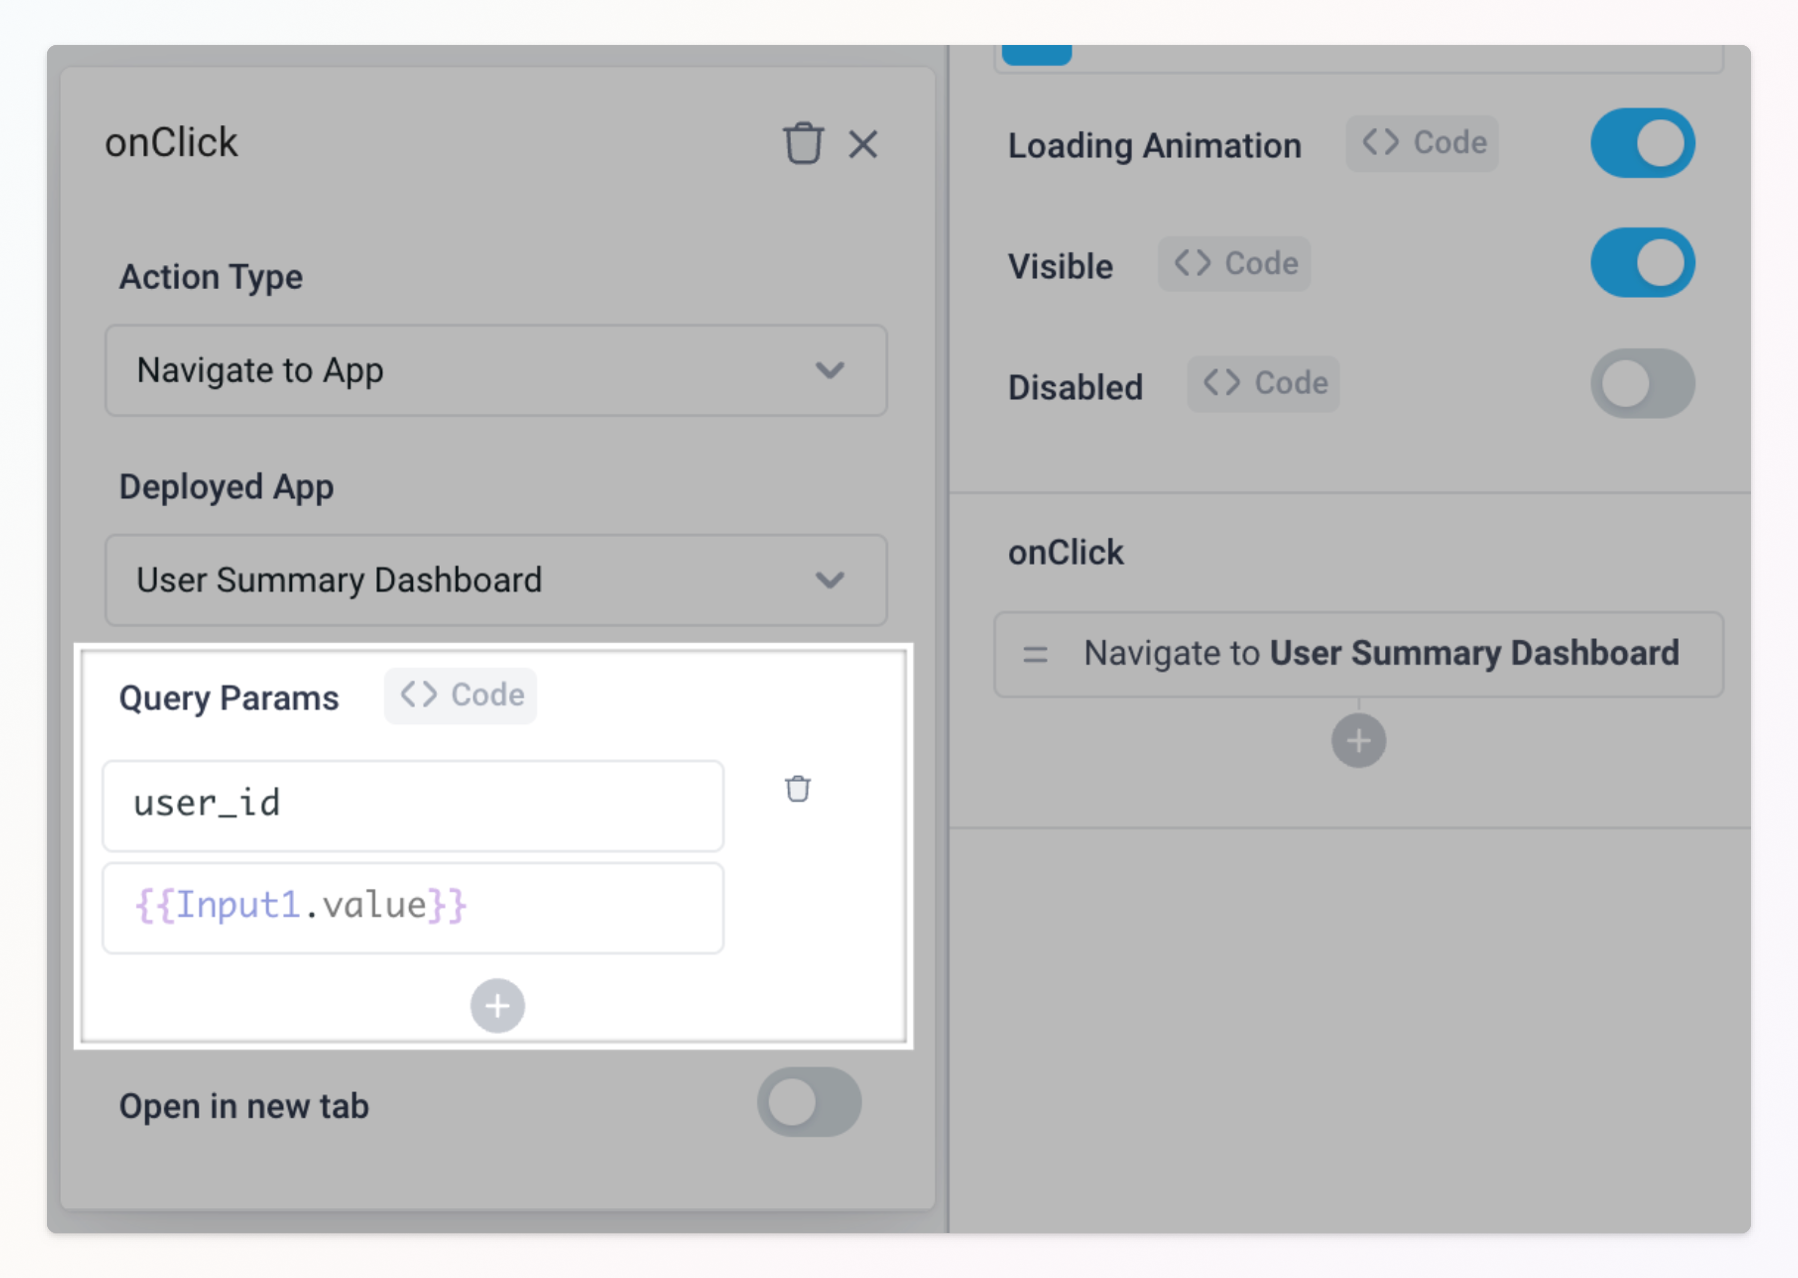Disable the Loading Animation toggle
The image size is (1798, 1278).
click(1642, 143)
